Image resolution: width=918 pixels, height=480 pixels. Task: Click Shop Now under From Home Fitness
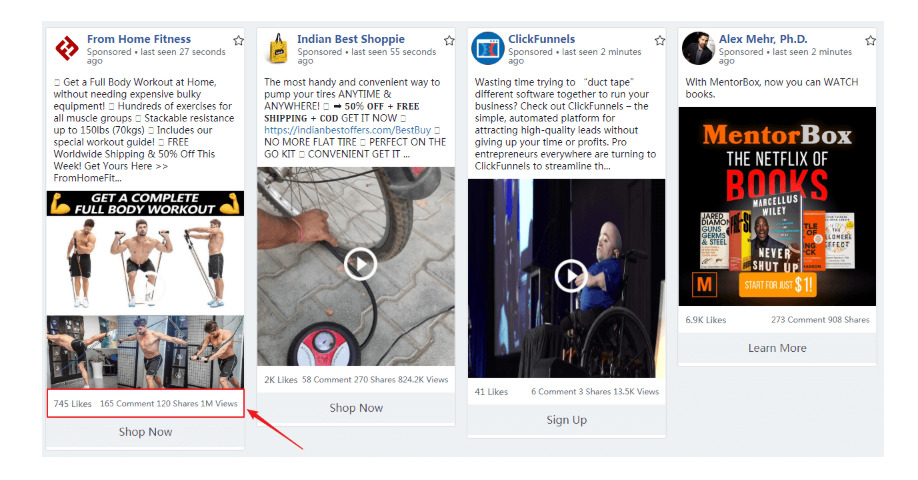(145, 432)
